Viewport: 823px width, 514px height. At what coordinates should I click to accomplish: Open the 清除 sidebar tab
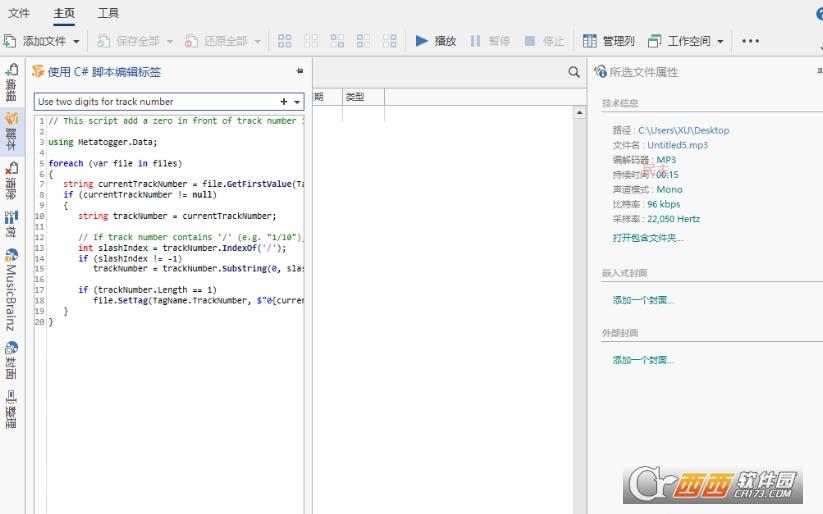point(12,181)
